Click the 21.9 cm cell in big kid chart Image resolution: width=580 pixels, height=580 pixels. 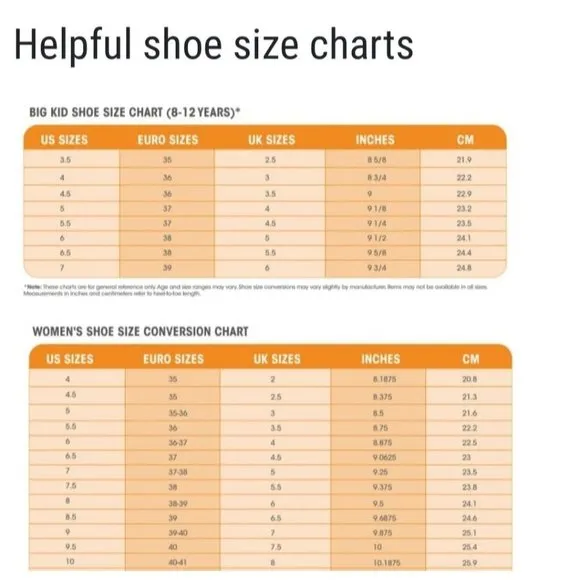(x=464, y=160)
